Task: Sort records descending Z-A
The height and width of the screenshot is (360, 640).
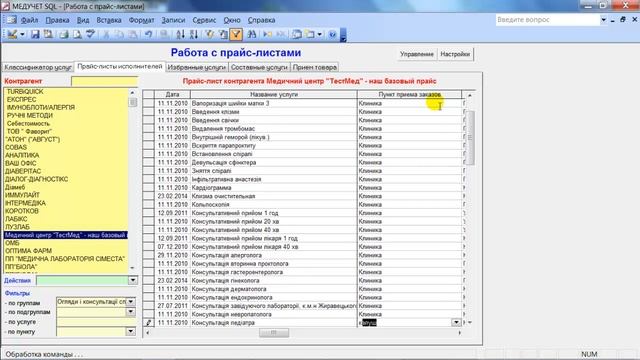Action: 193,35
